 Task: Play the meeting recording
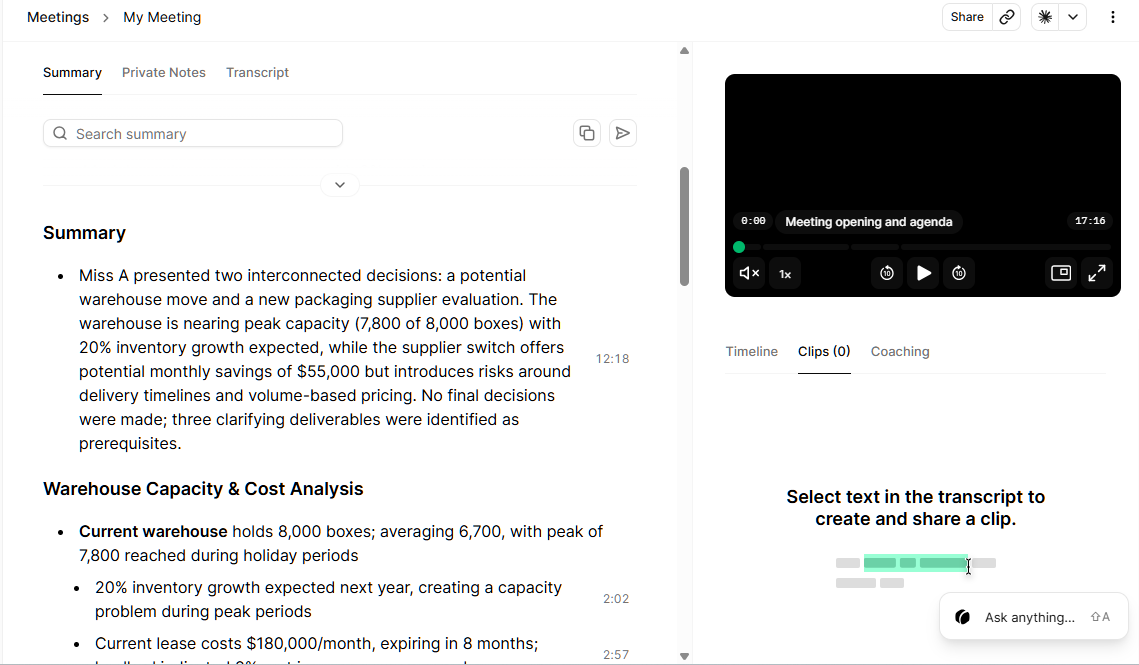(923, 273)
